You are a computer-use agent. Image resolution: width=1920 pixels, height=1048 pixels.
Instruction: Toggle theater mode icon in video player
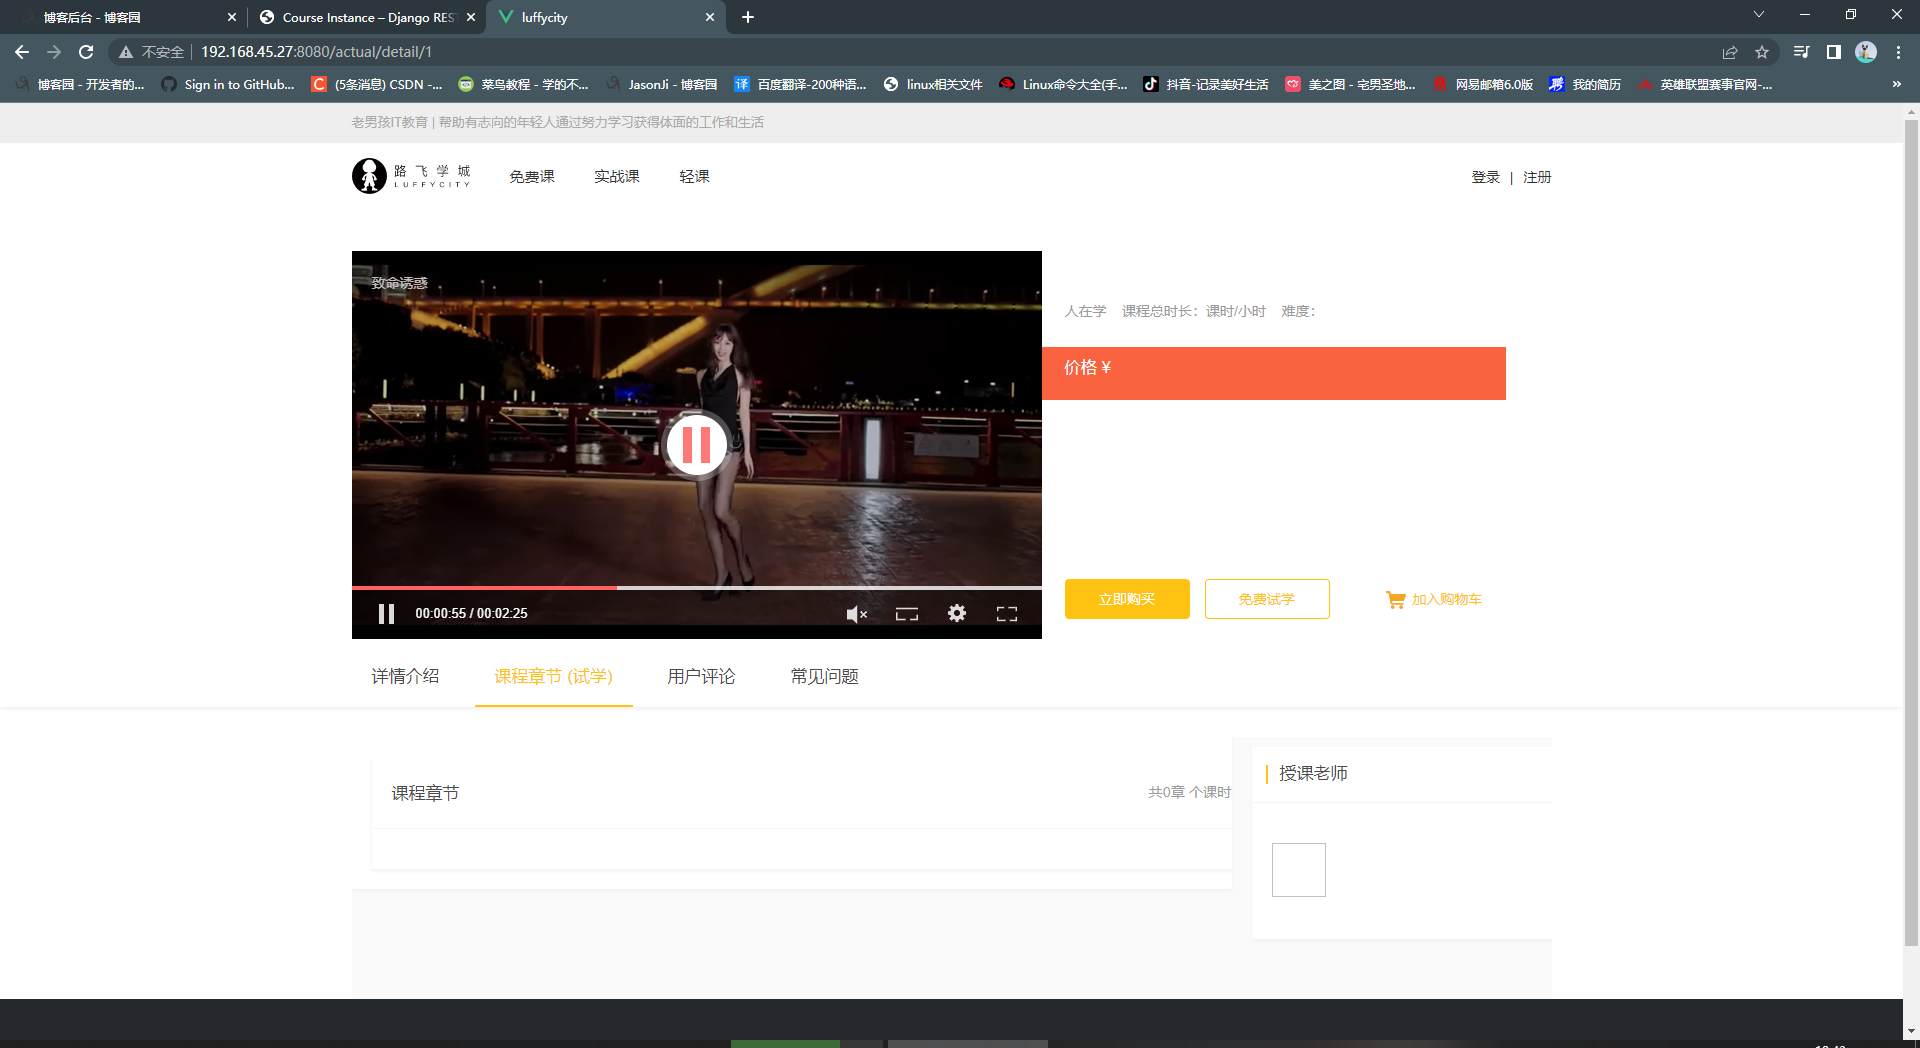pos(907,614)
